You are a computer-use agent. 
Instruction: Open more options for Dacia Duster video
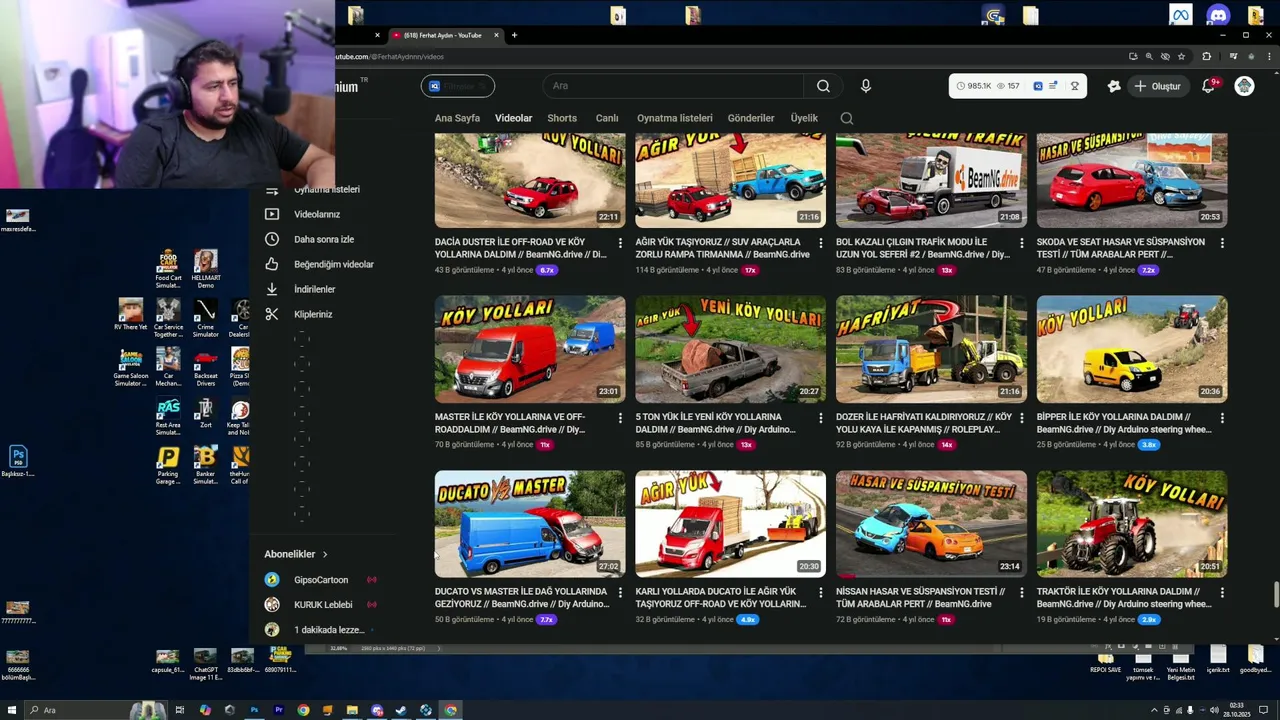(x=620, y=243)
